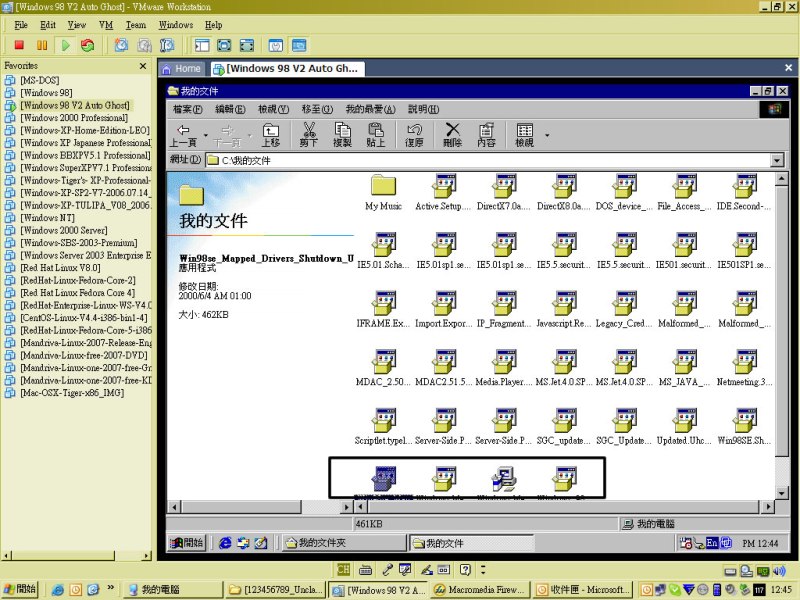800x600 pixels.
Task: Click the file list scroll up arrow
Action: click(781, 179)
